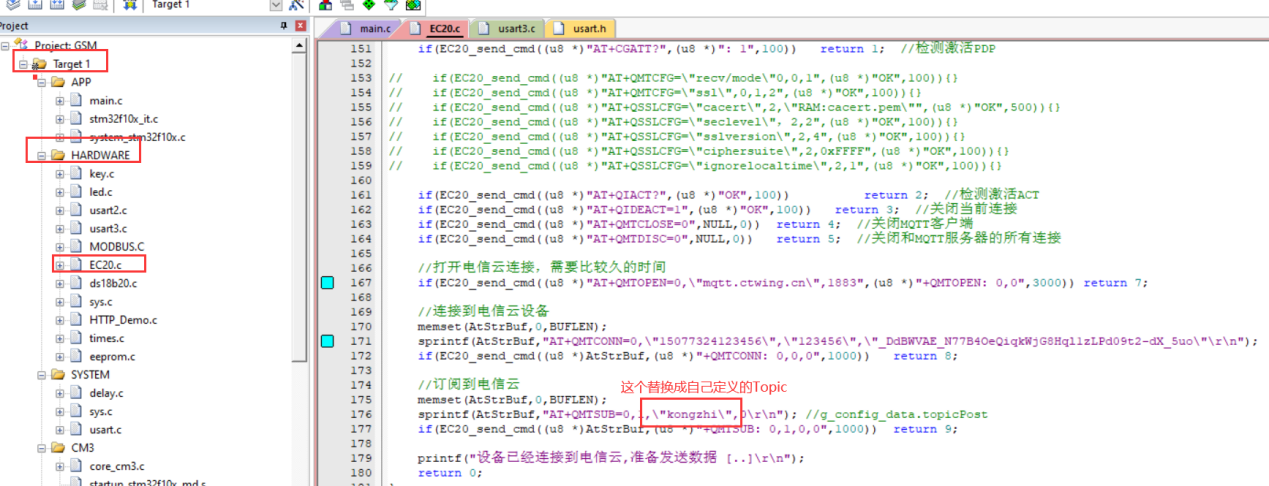The height and width of the screenshot is (486, 1269).
Task: Close the Project panel with red X
Action: pyautogui.click(x=300, y=26)
